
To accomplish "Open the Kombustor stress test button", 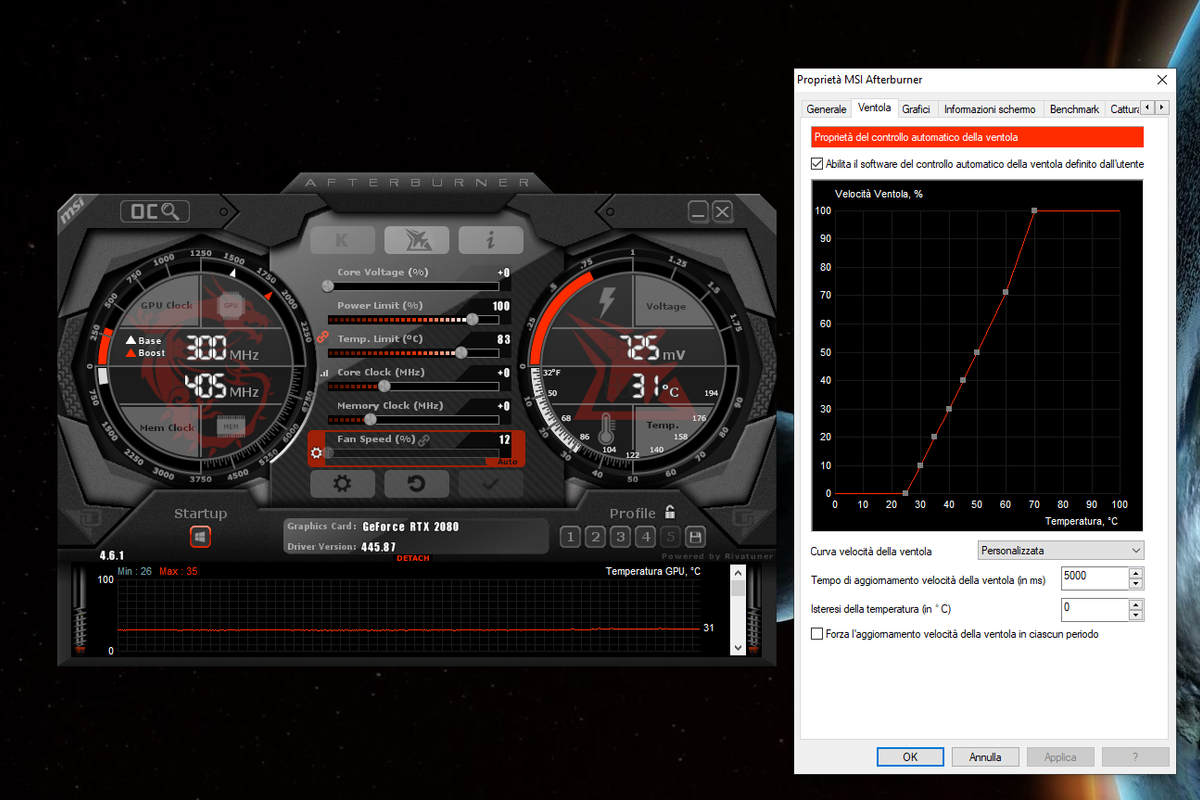I will tap(342, 240).
